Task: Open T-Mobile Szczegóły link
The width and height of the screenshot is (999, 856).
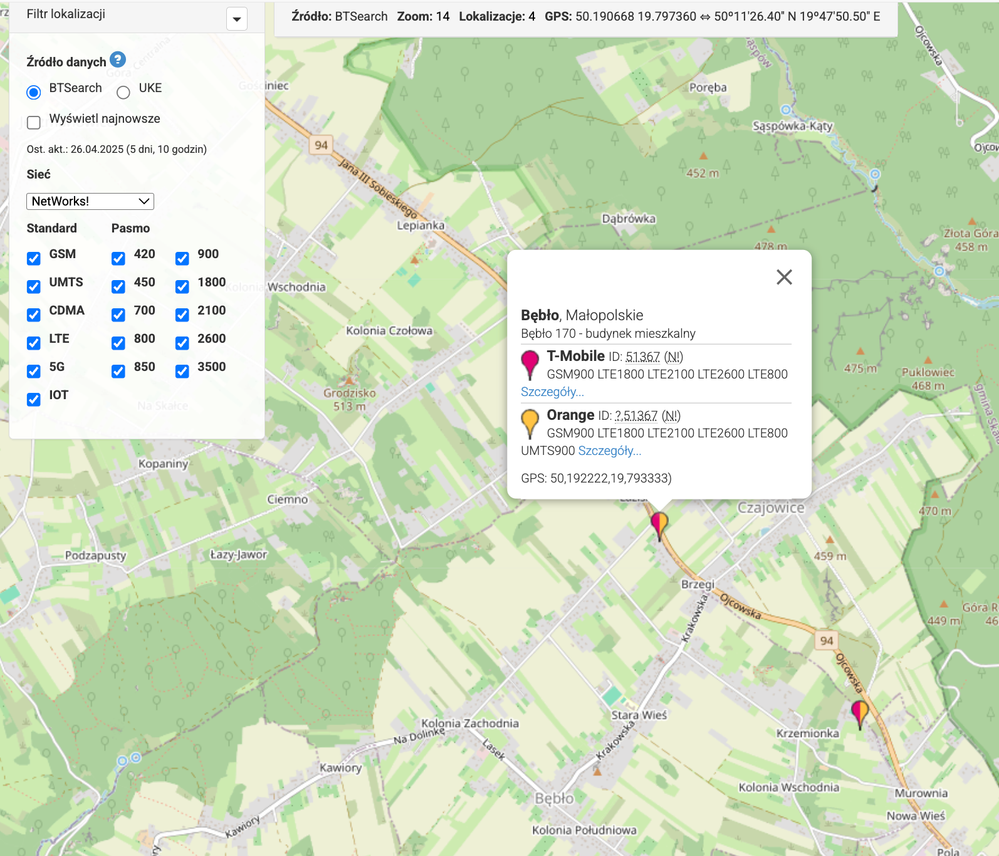Action: pyautogui.click(x=552, y=392)
